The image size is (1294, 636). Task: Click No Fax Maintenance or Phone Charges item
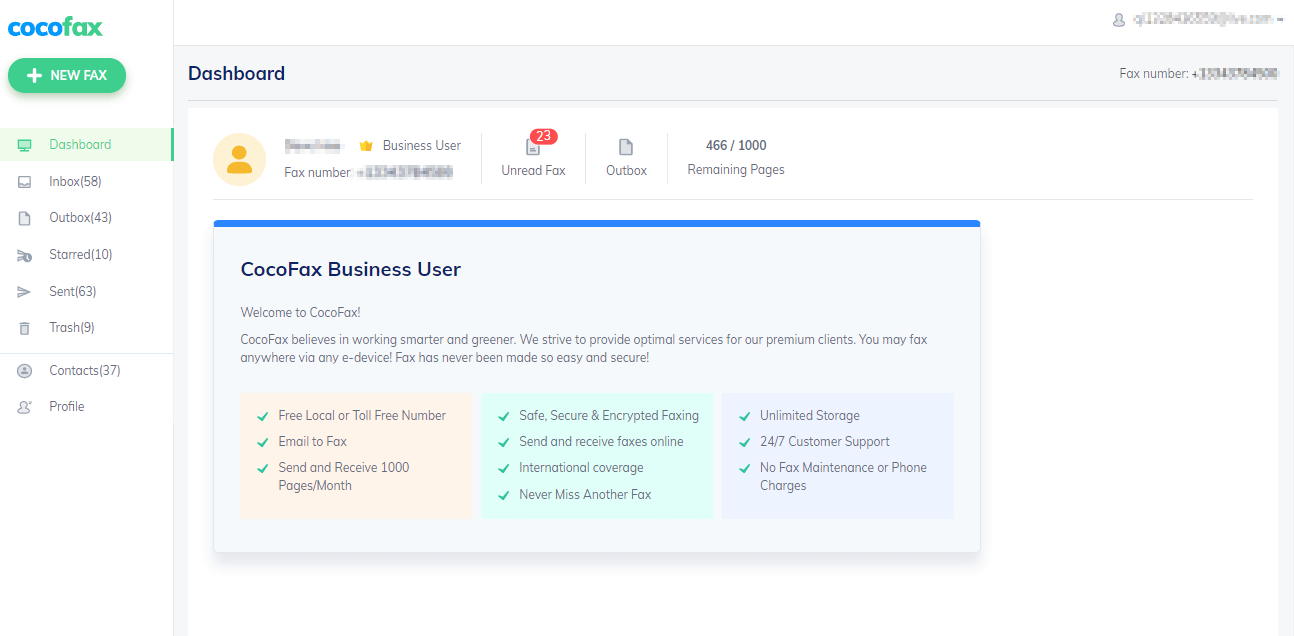843,477
